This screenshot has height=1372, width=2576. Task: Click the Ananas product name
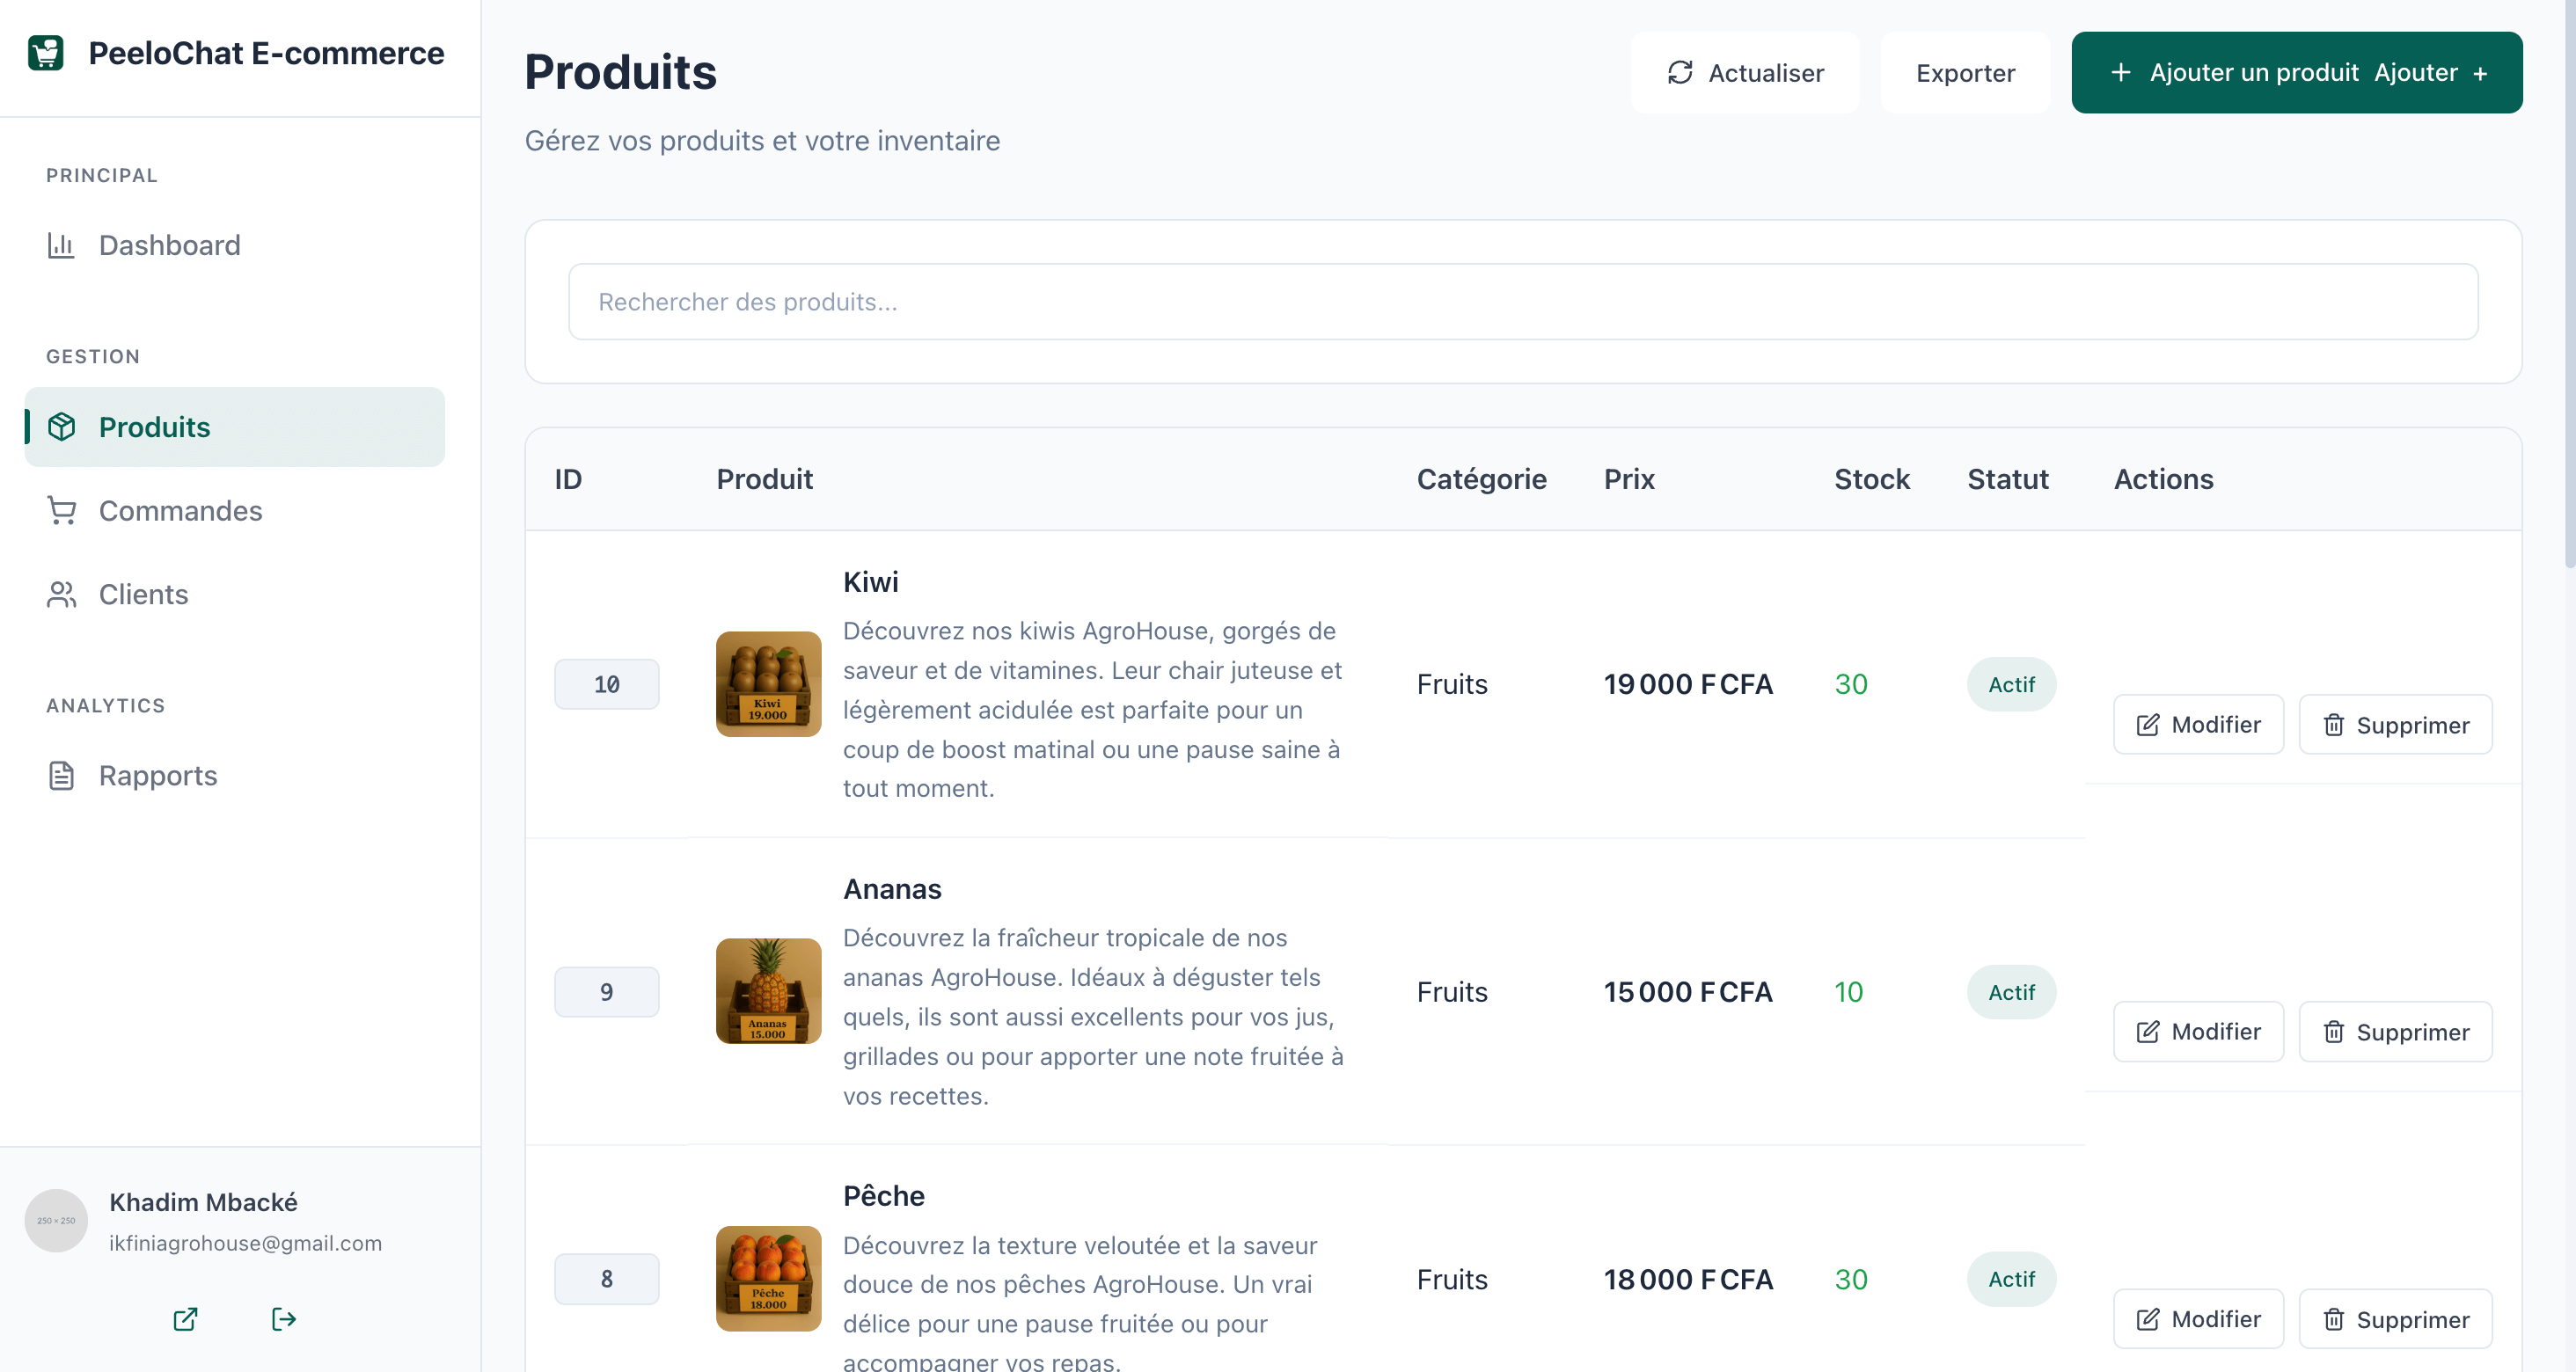[892, 889]
